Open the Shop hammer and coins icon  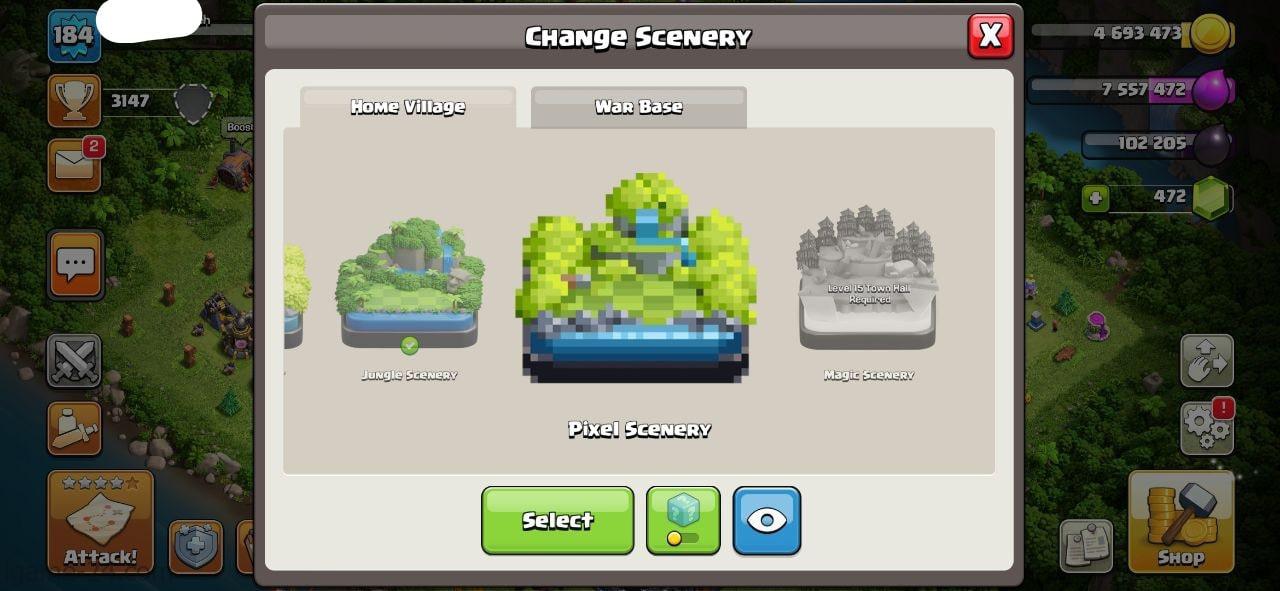(1181, 521)
